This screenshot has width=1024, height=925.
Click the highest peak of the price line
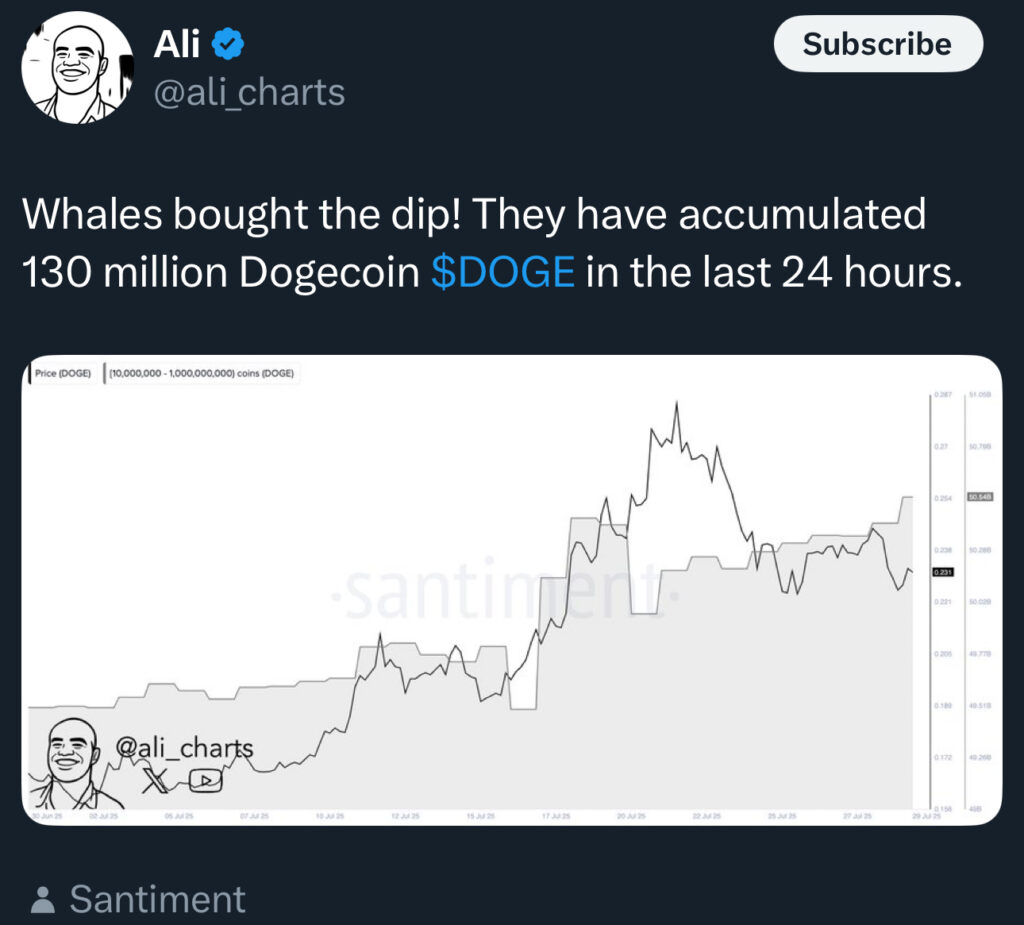(677, 402)
